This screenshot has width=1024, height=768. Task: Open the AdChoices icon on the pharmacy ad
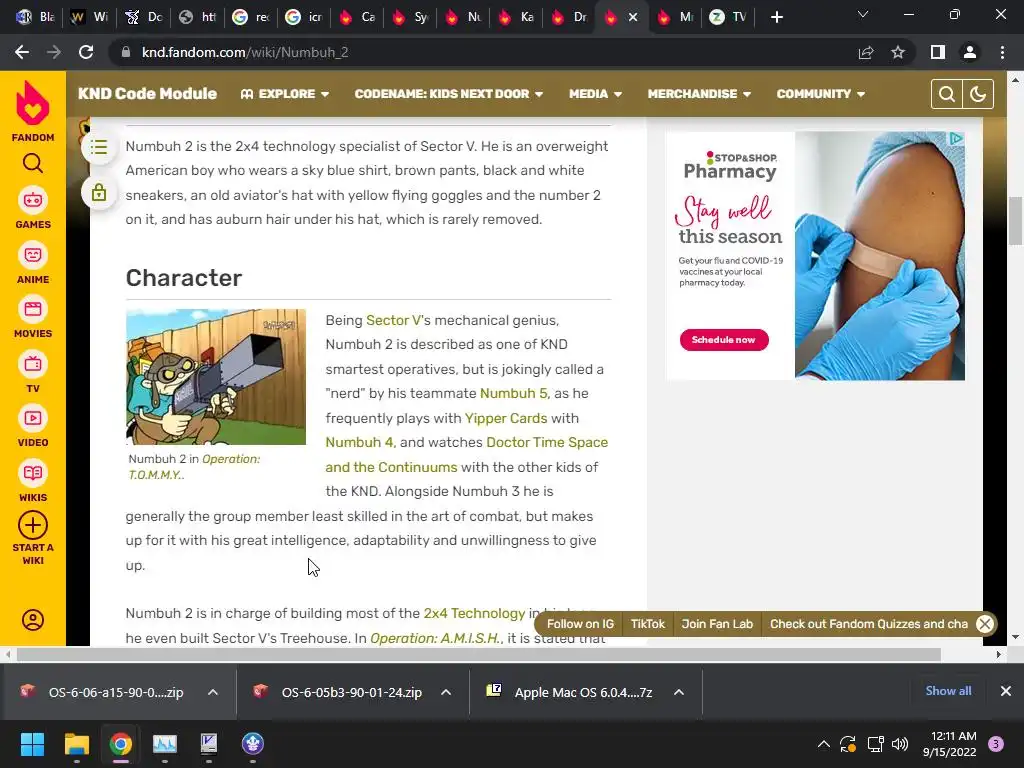tap(956, 138)
